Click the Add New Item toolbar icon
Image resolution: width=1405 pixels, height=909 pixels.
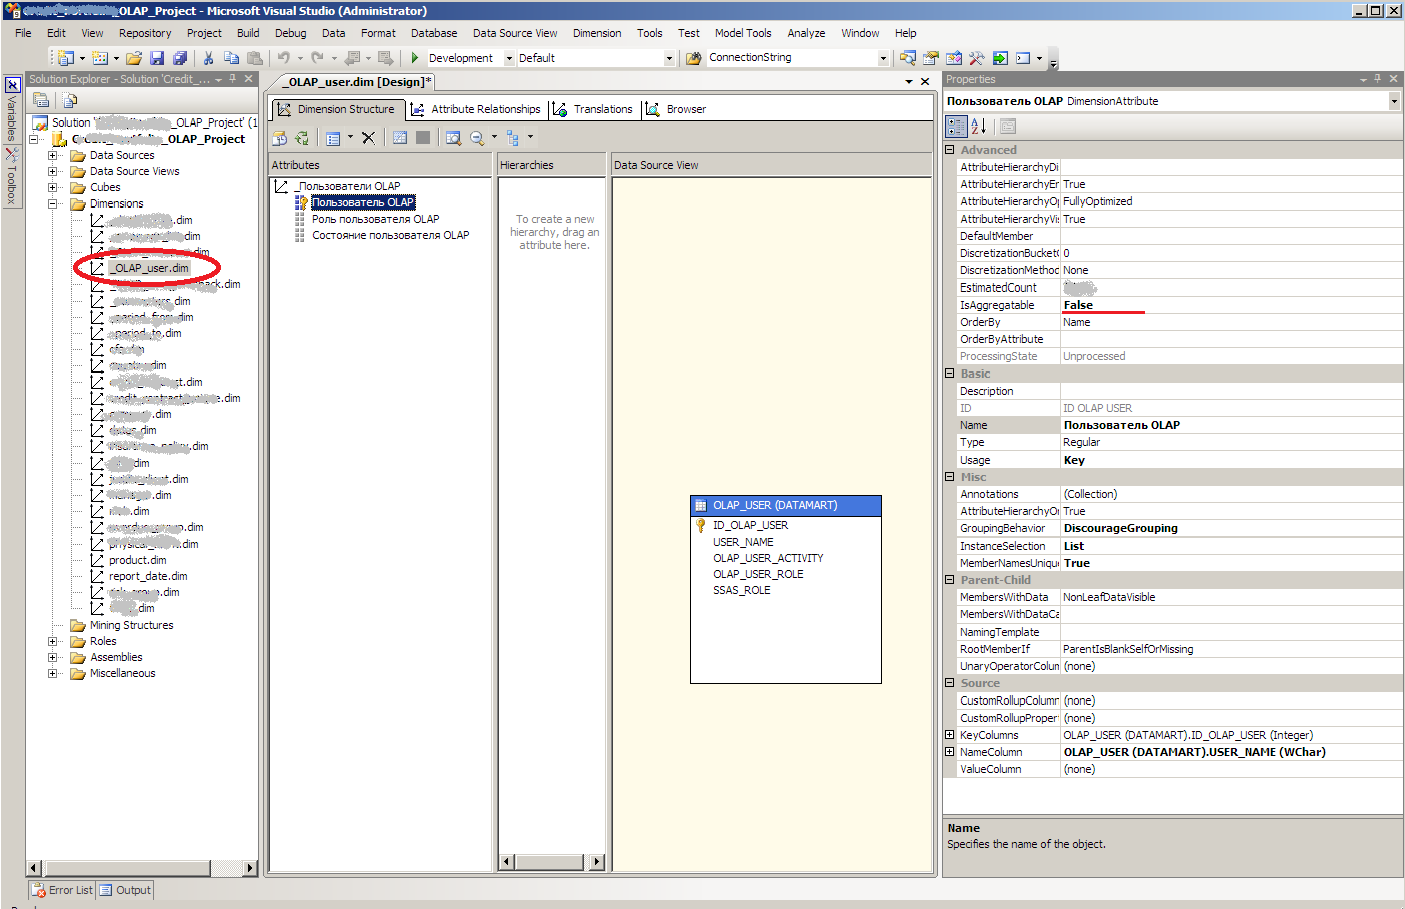point(100,58)
